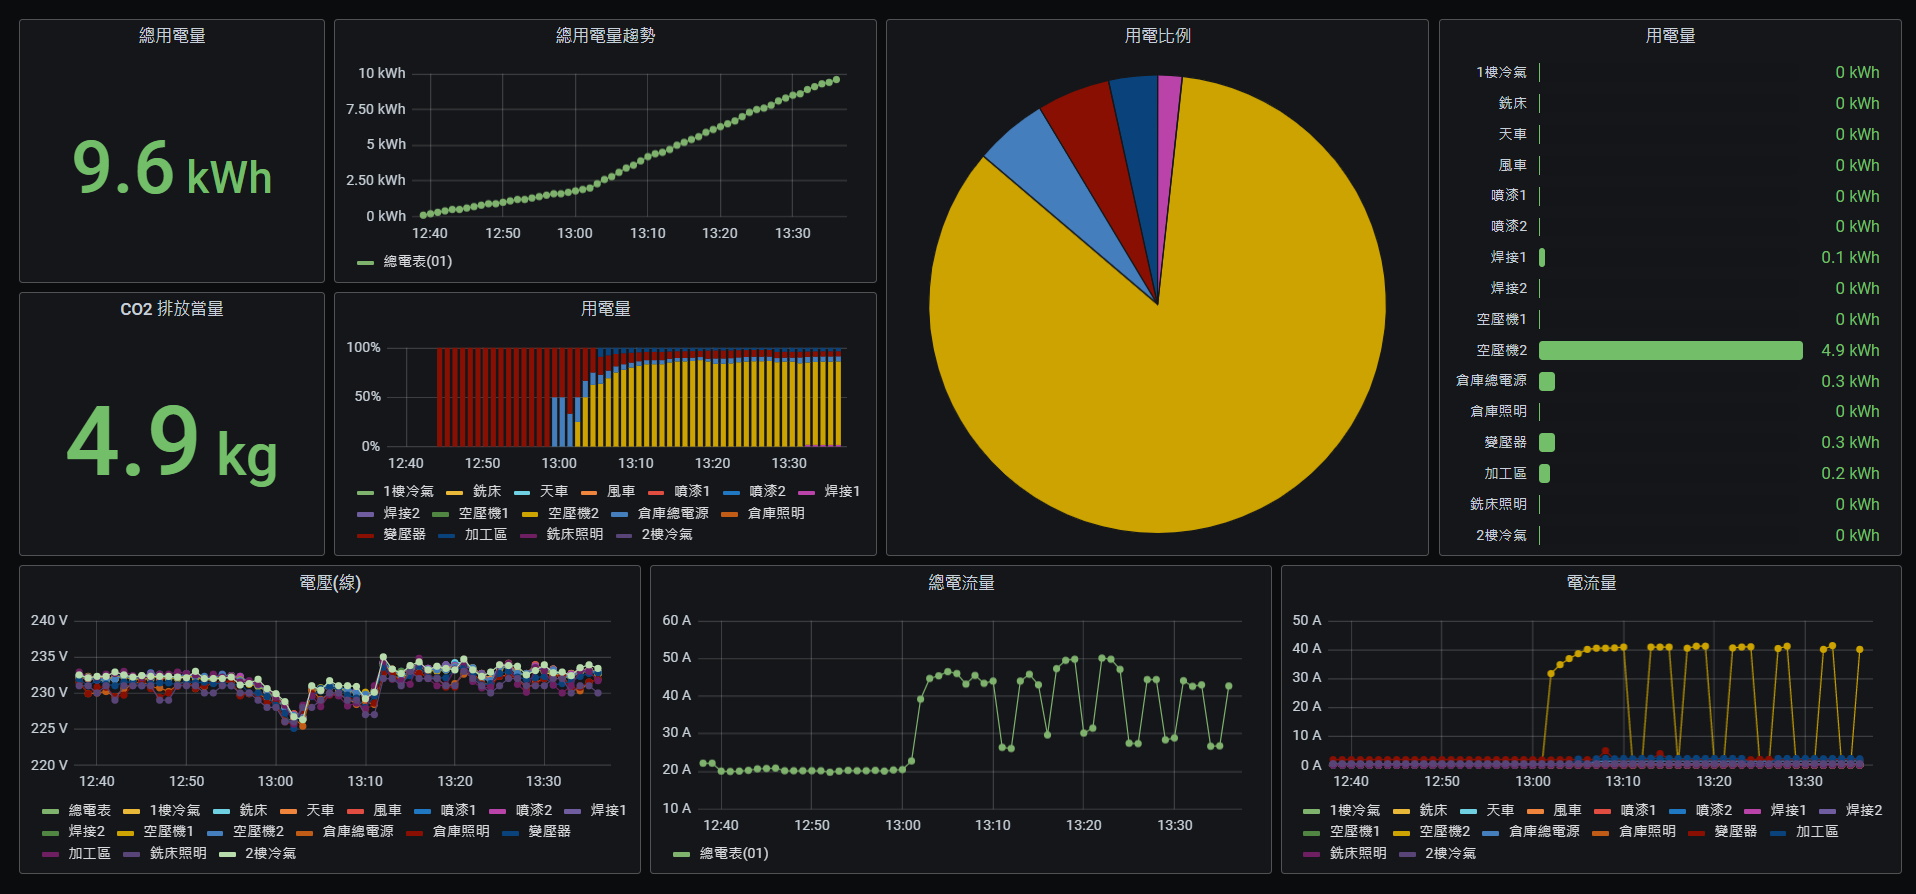This screenshot has height=894, width=1916.
Task: Toggle 空壓機2 series in 電流量 legend
Action: (x=1444, y=832)
